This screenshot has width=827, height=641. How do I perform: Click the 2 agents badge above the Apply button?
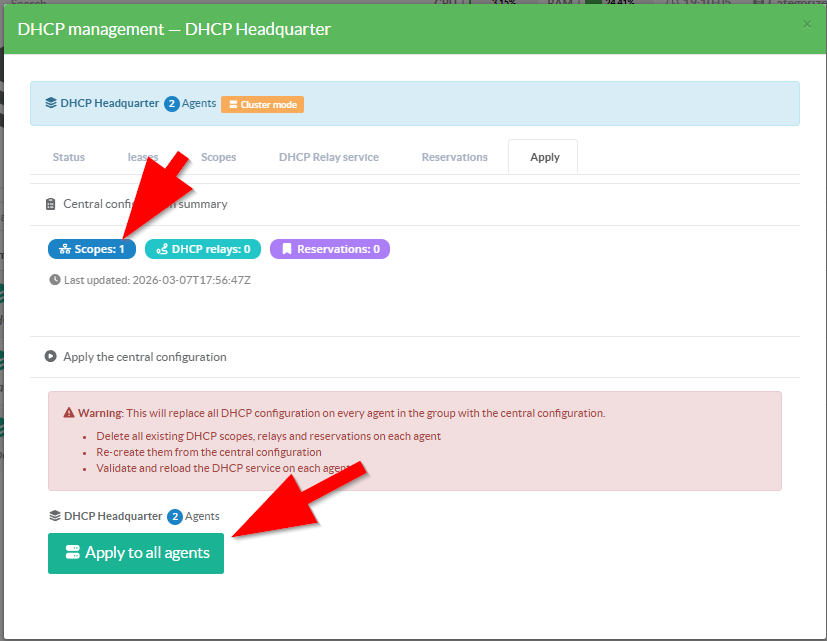[x=174, y=517]
